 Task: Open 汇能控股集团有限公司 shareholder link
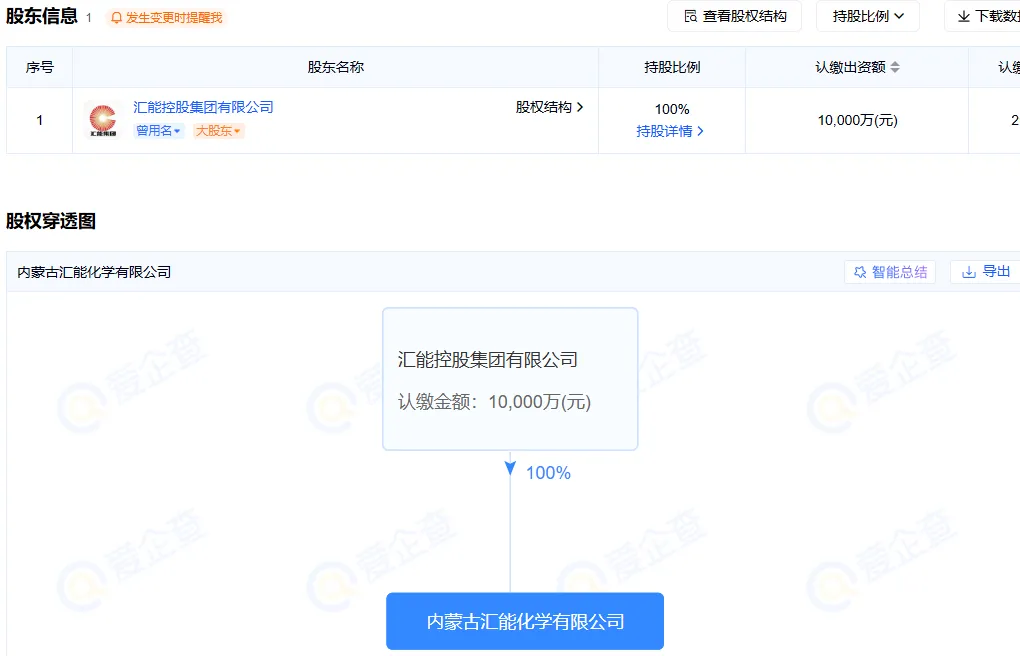pos(203,107)
